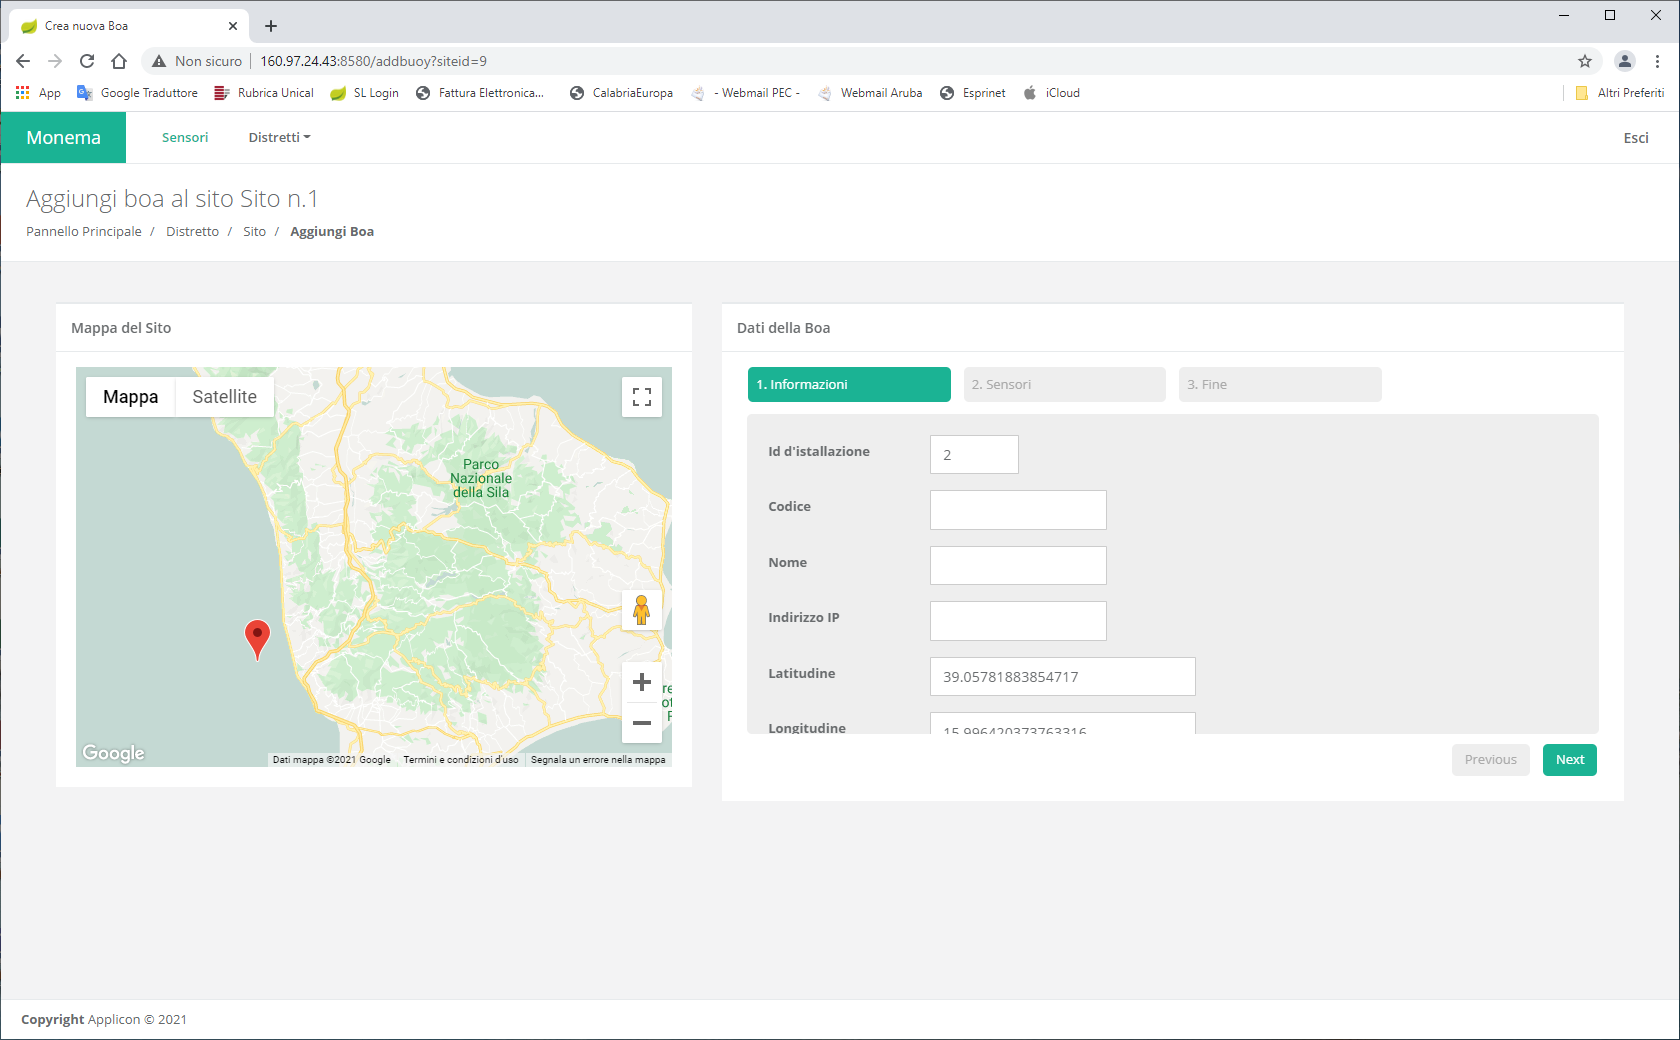1680x1040 pixels.
Task: Click the Esci logout link
Action: 1635,138
